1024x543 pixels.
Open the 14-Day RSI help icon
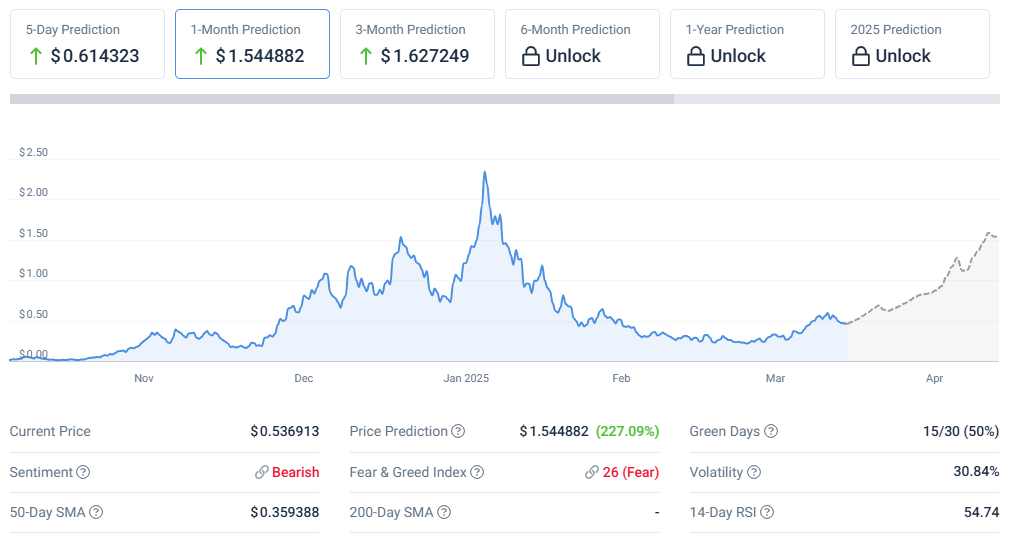(x=767, y=512)
